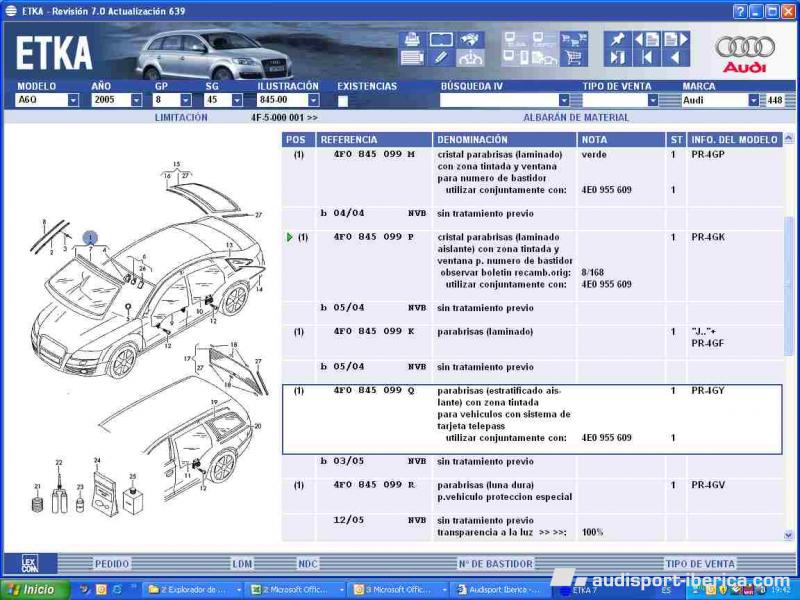This screenshot has height=600, width=800.
Task: Click the Windows Inicio start button
Action: click(35, 590)
